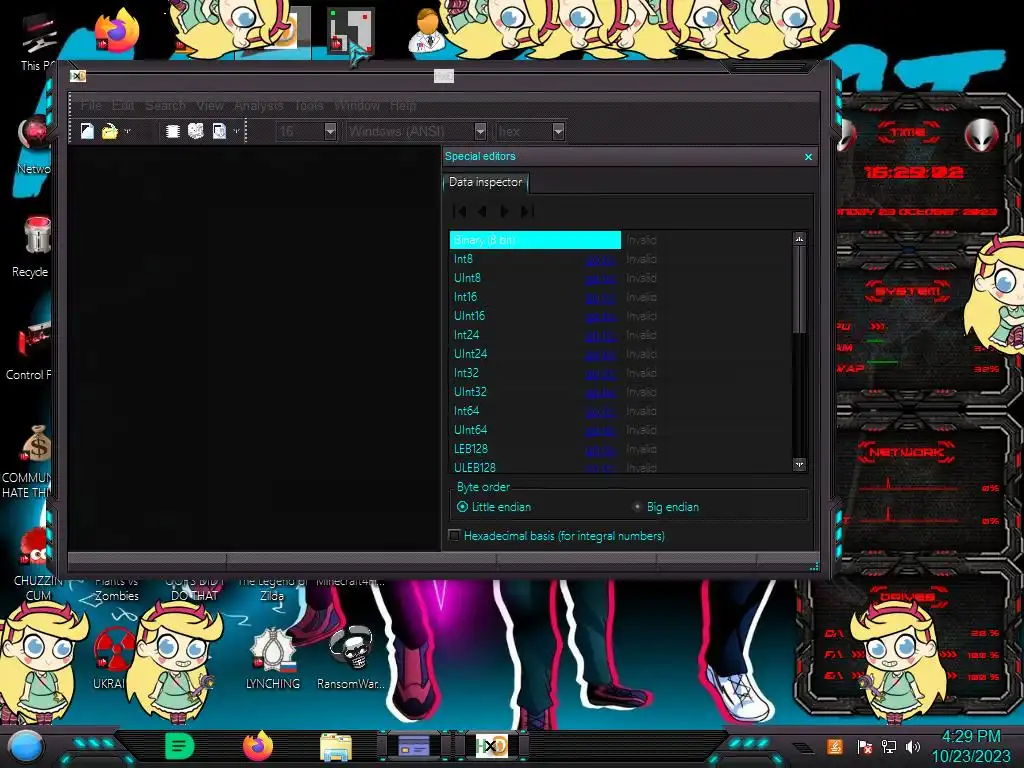1024x768 pixels.
Task: Click the Open RAM memory chip icon
Action: coord(172,131)
